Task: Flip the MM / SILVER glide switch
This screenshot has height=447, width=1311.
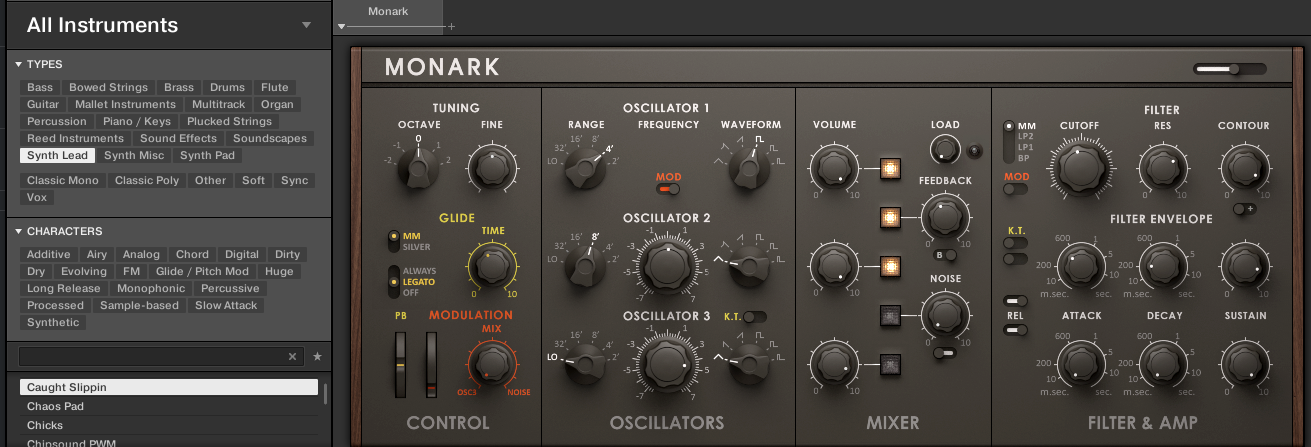Action: [394, 241]
